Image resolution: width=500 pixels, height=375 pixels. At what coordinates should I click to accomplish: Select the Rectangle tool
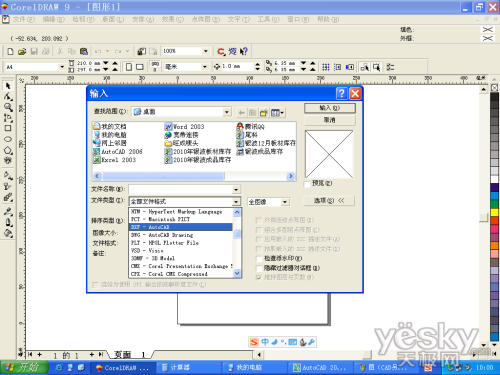coord(8,128)
